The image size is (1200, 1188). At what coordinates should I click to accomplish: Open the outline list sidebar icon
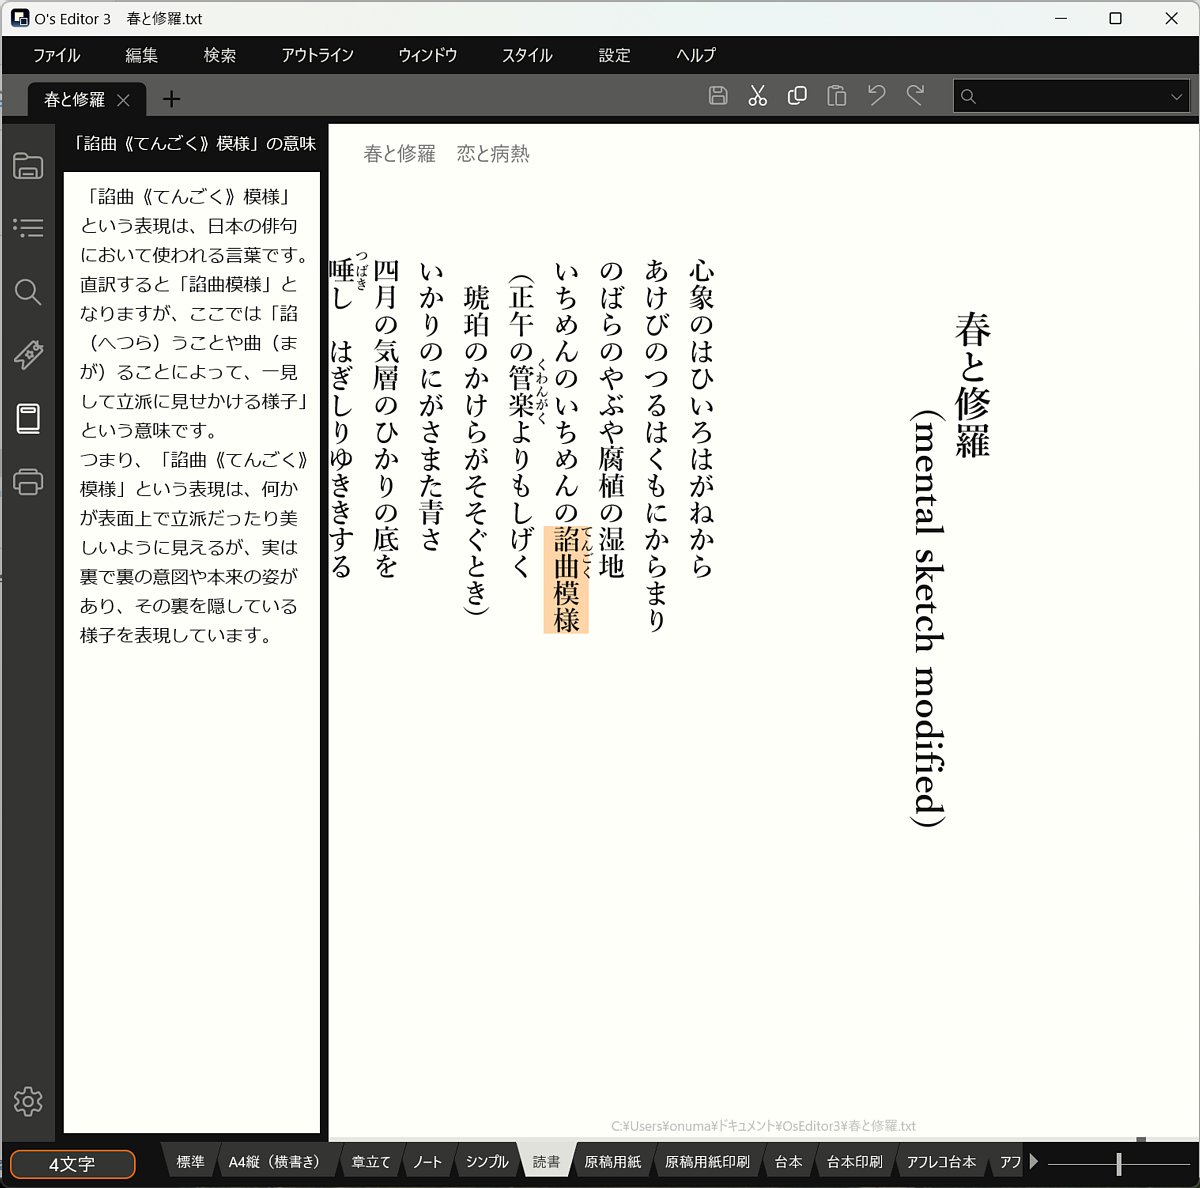[28, 228]
